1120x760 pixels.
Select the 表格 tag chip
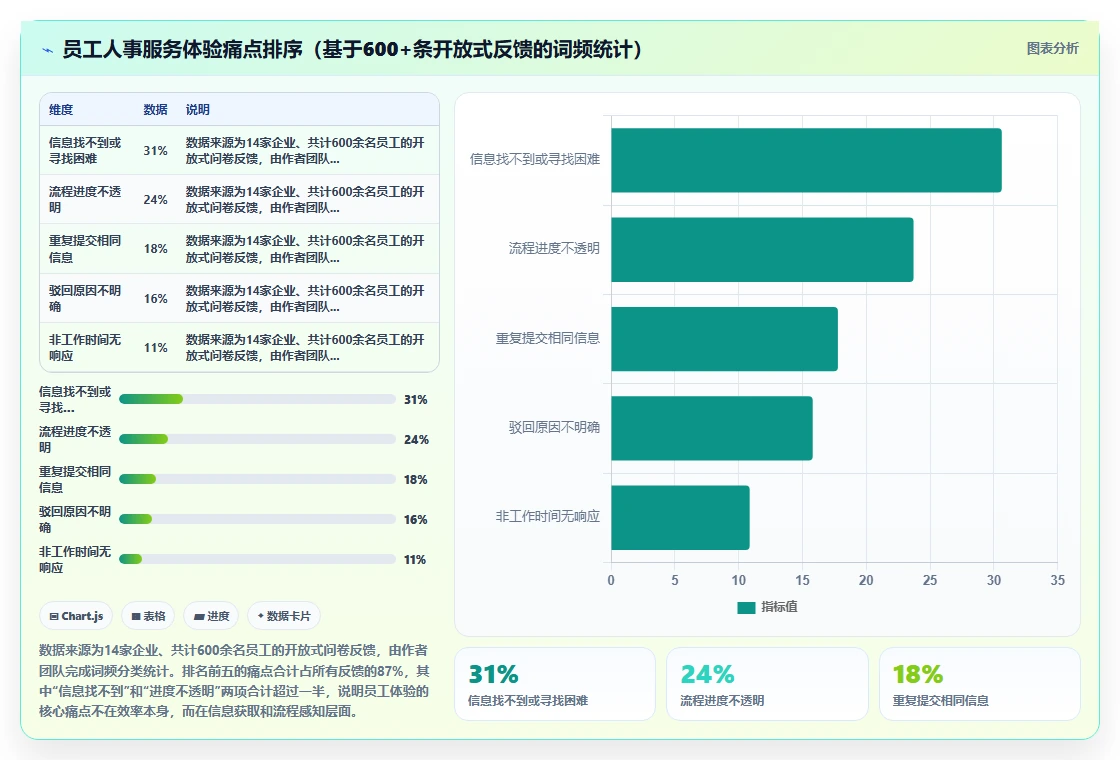(148, 616)
